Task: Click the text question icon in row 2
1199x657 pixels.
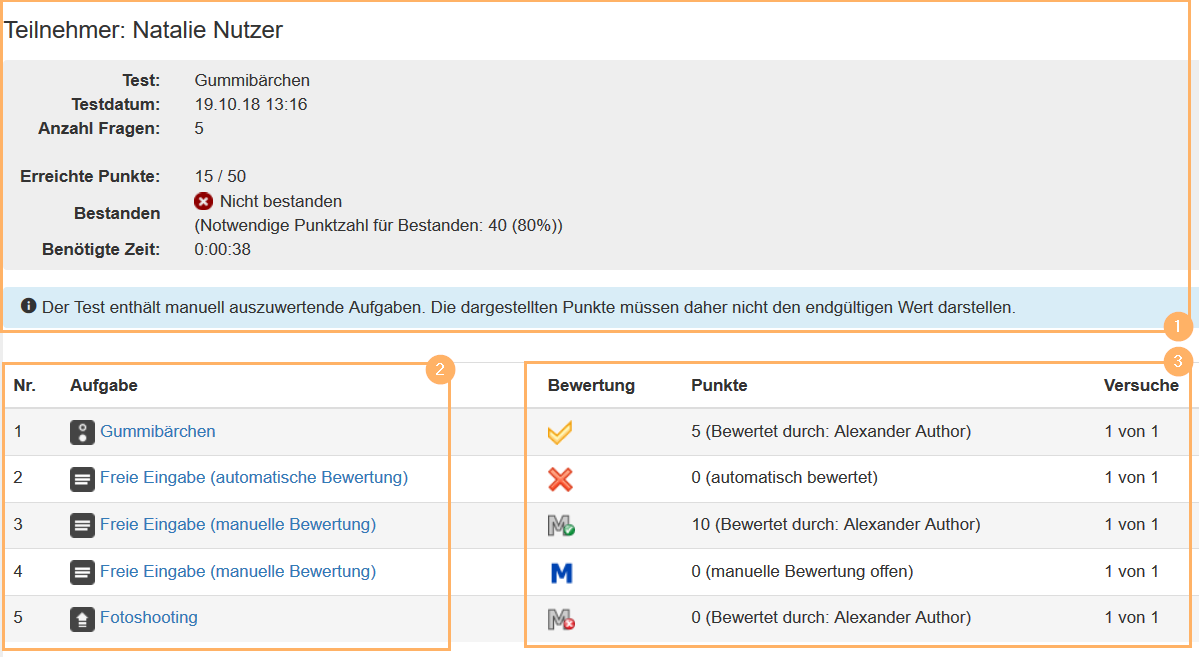Action: pos(85,478)
